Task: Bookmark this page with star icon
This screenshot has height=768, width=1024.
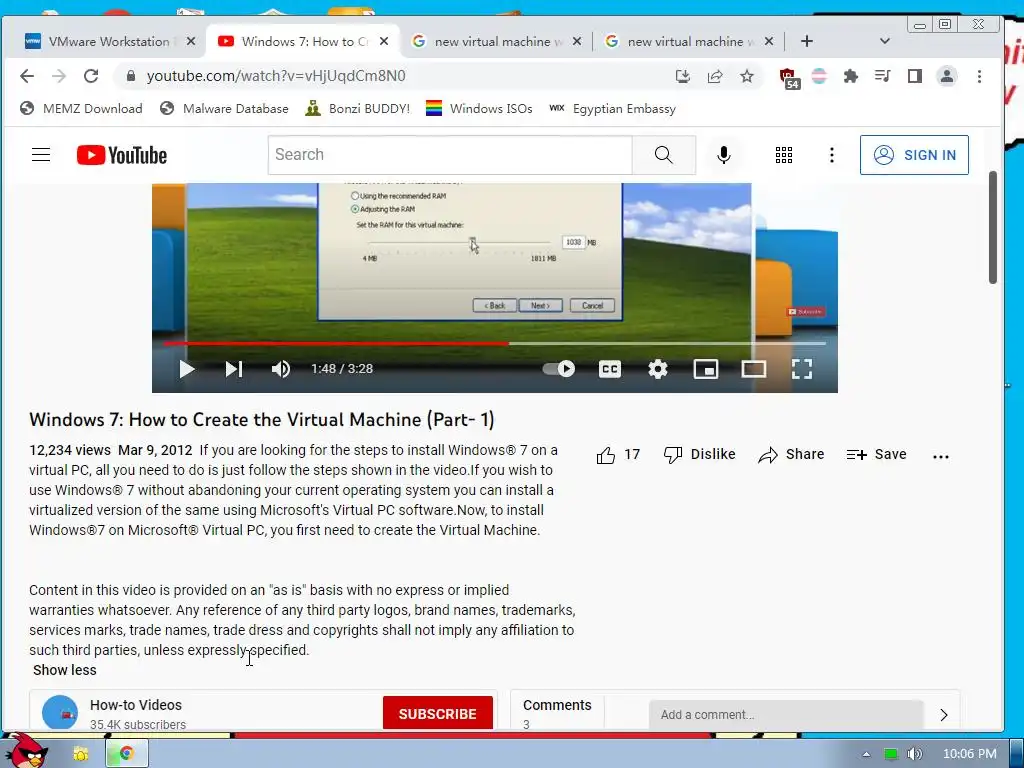Action: [747, 76]
